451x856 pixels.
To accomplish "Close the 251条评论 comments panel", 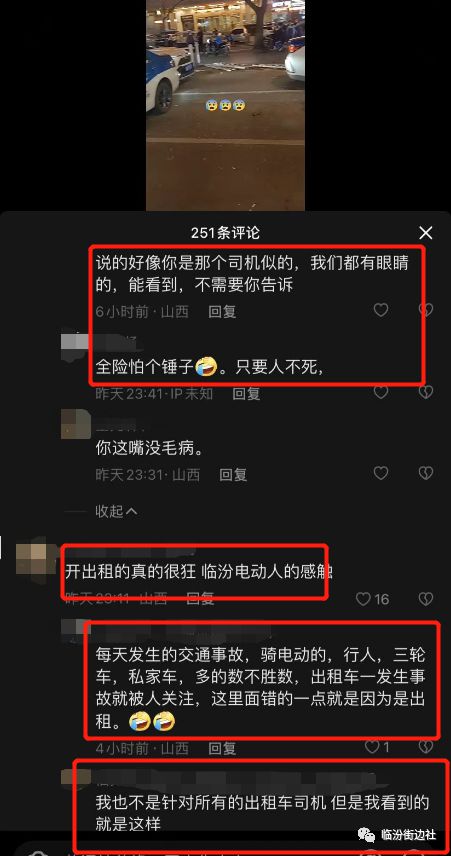I will point(425,234).
